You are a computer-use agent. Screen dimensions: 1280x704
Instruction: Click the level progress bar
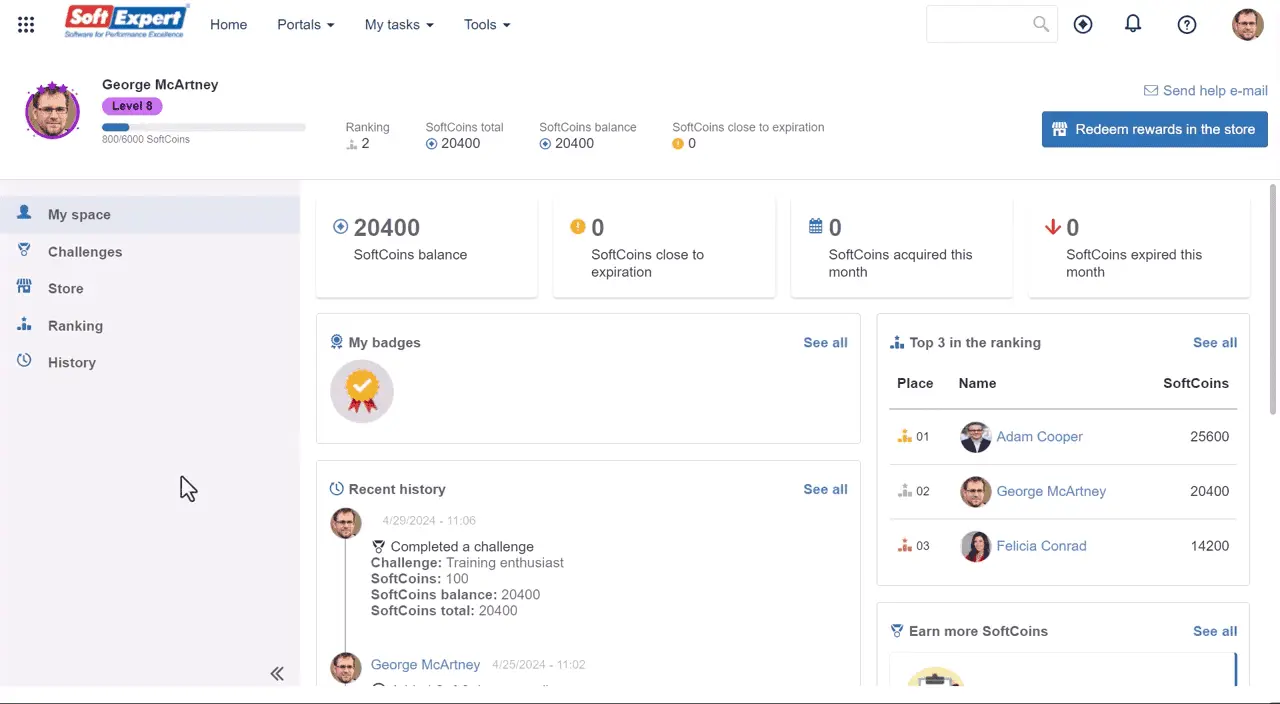click(203, 128)
